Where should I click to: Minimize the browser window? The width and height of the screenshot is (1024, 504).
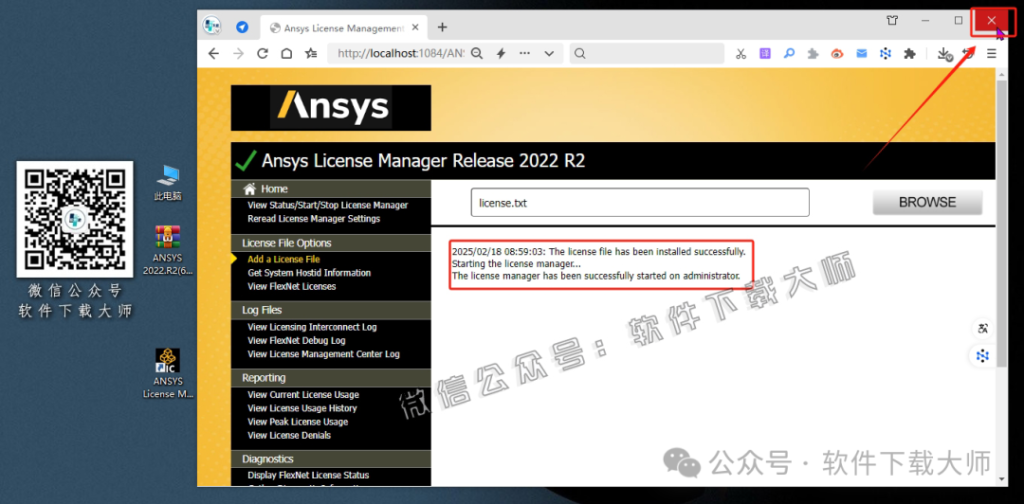point(925,21)
